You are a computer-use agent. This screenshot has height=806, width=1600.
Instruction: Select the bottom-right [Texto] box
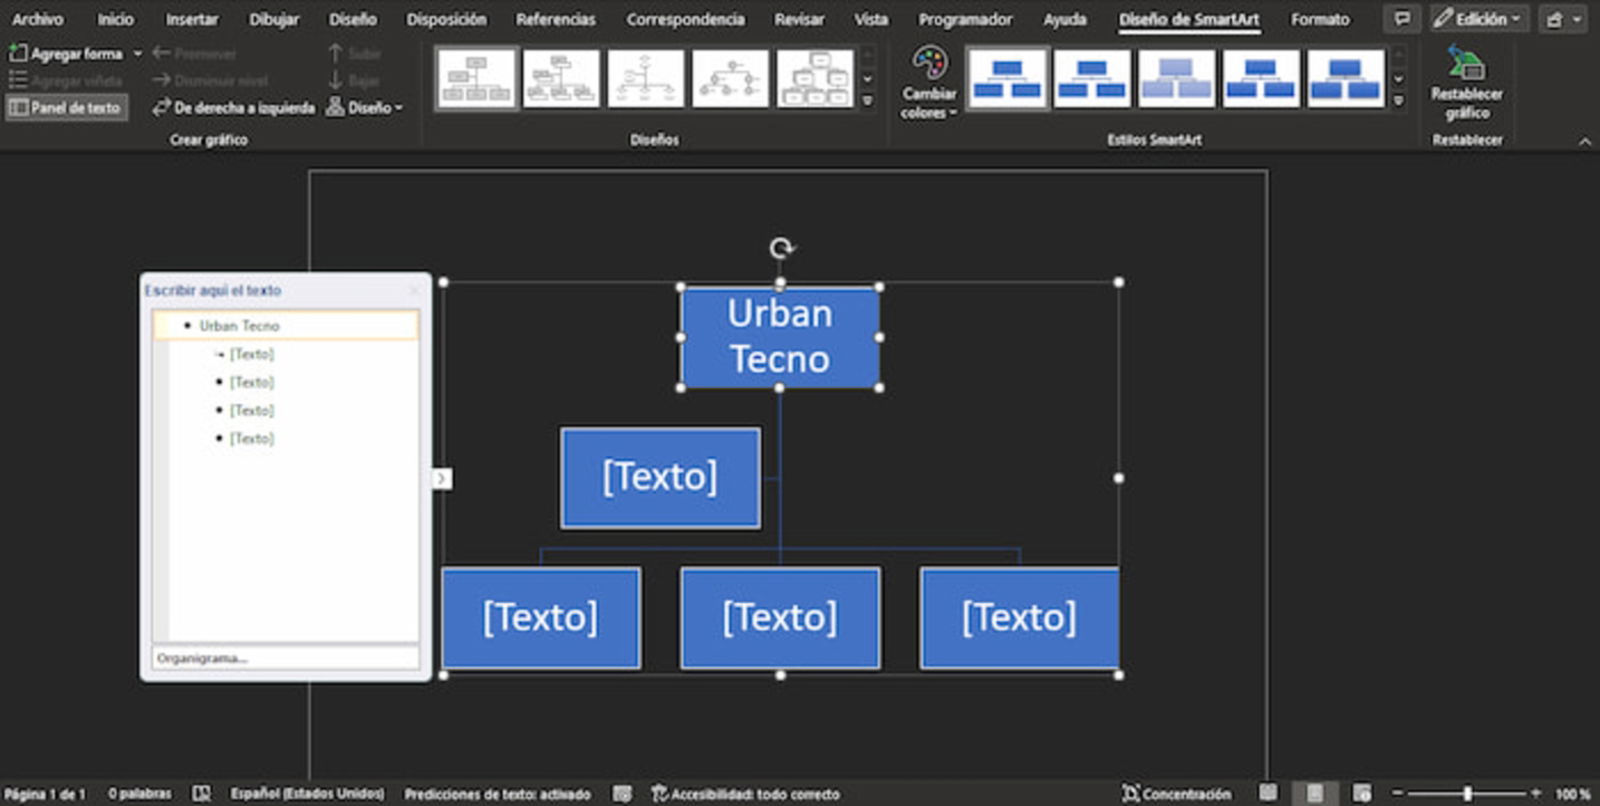coord(1019,618)
